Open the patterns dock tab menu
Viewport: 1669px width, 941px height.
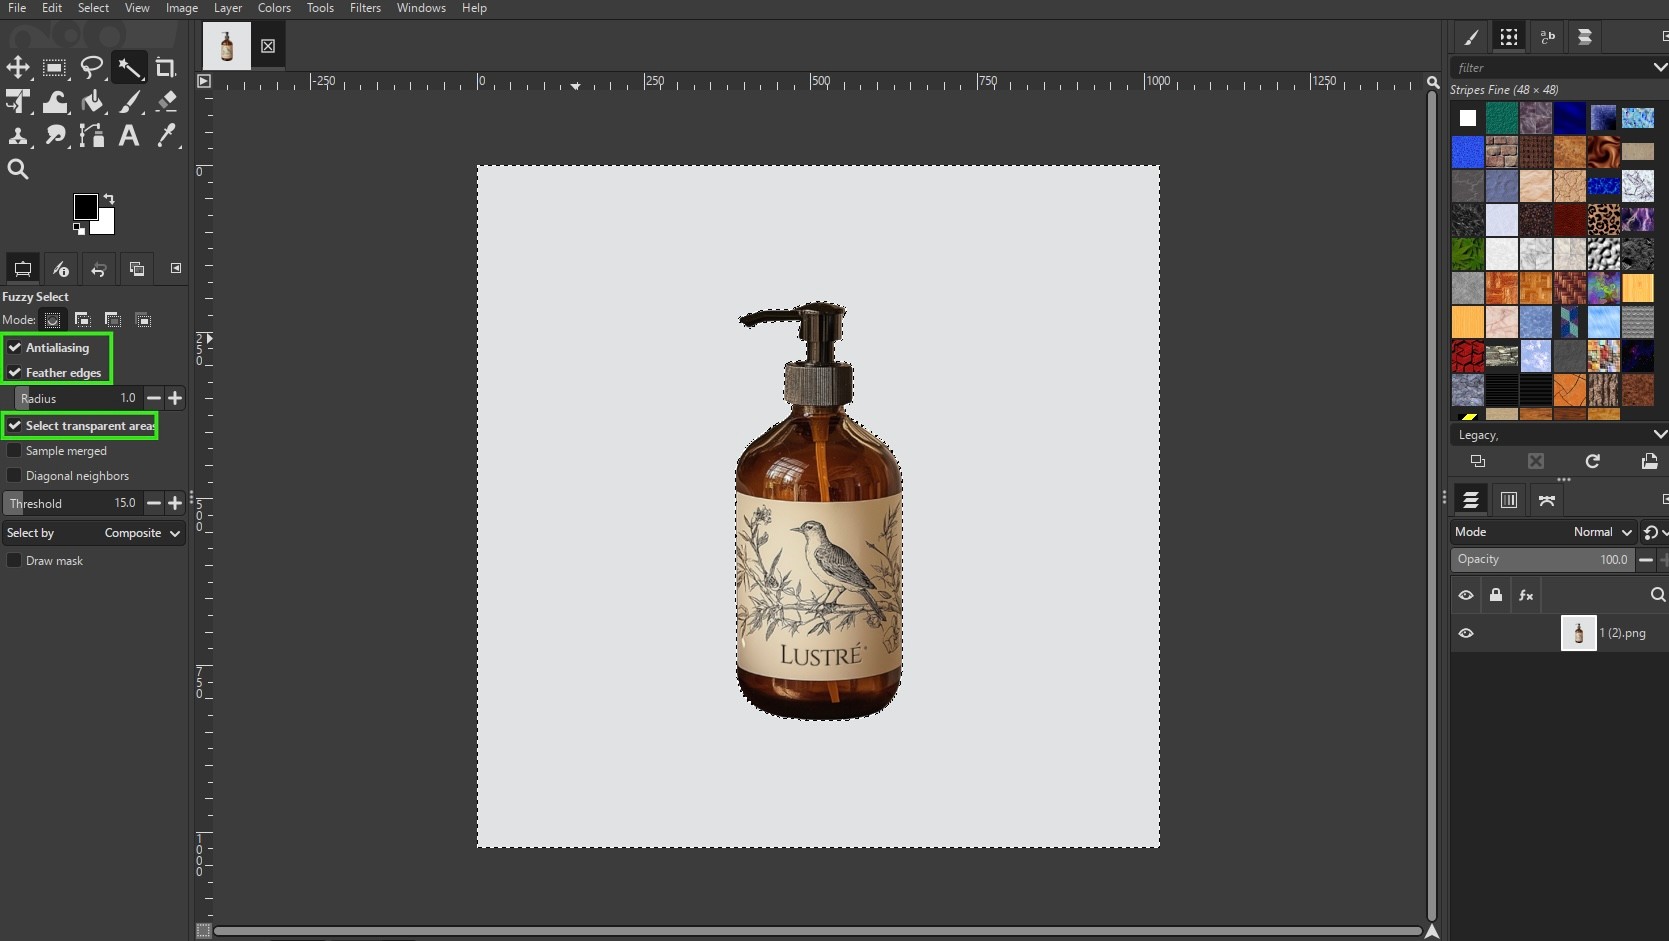click(1664, 37)
